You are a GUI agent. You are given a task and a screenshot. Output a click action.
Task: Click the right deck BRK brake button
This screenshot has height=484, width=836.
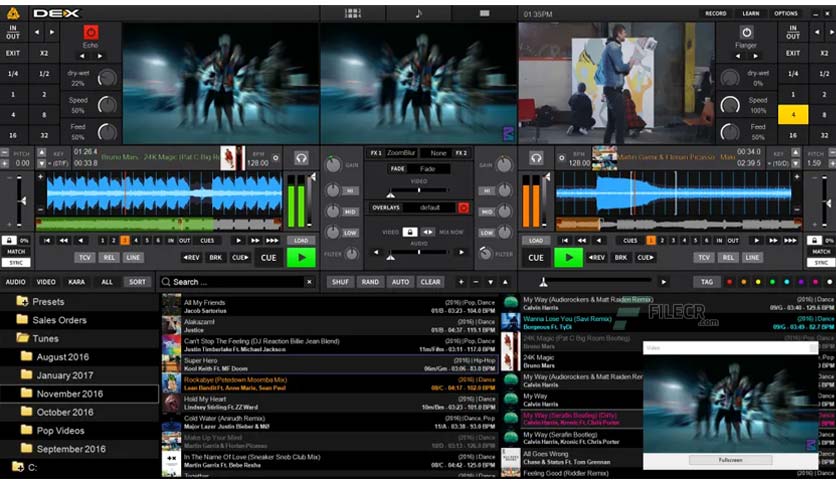621,257
